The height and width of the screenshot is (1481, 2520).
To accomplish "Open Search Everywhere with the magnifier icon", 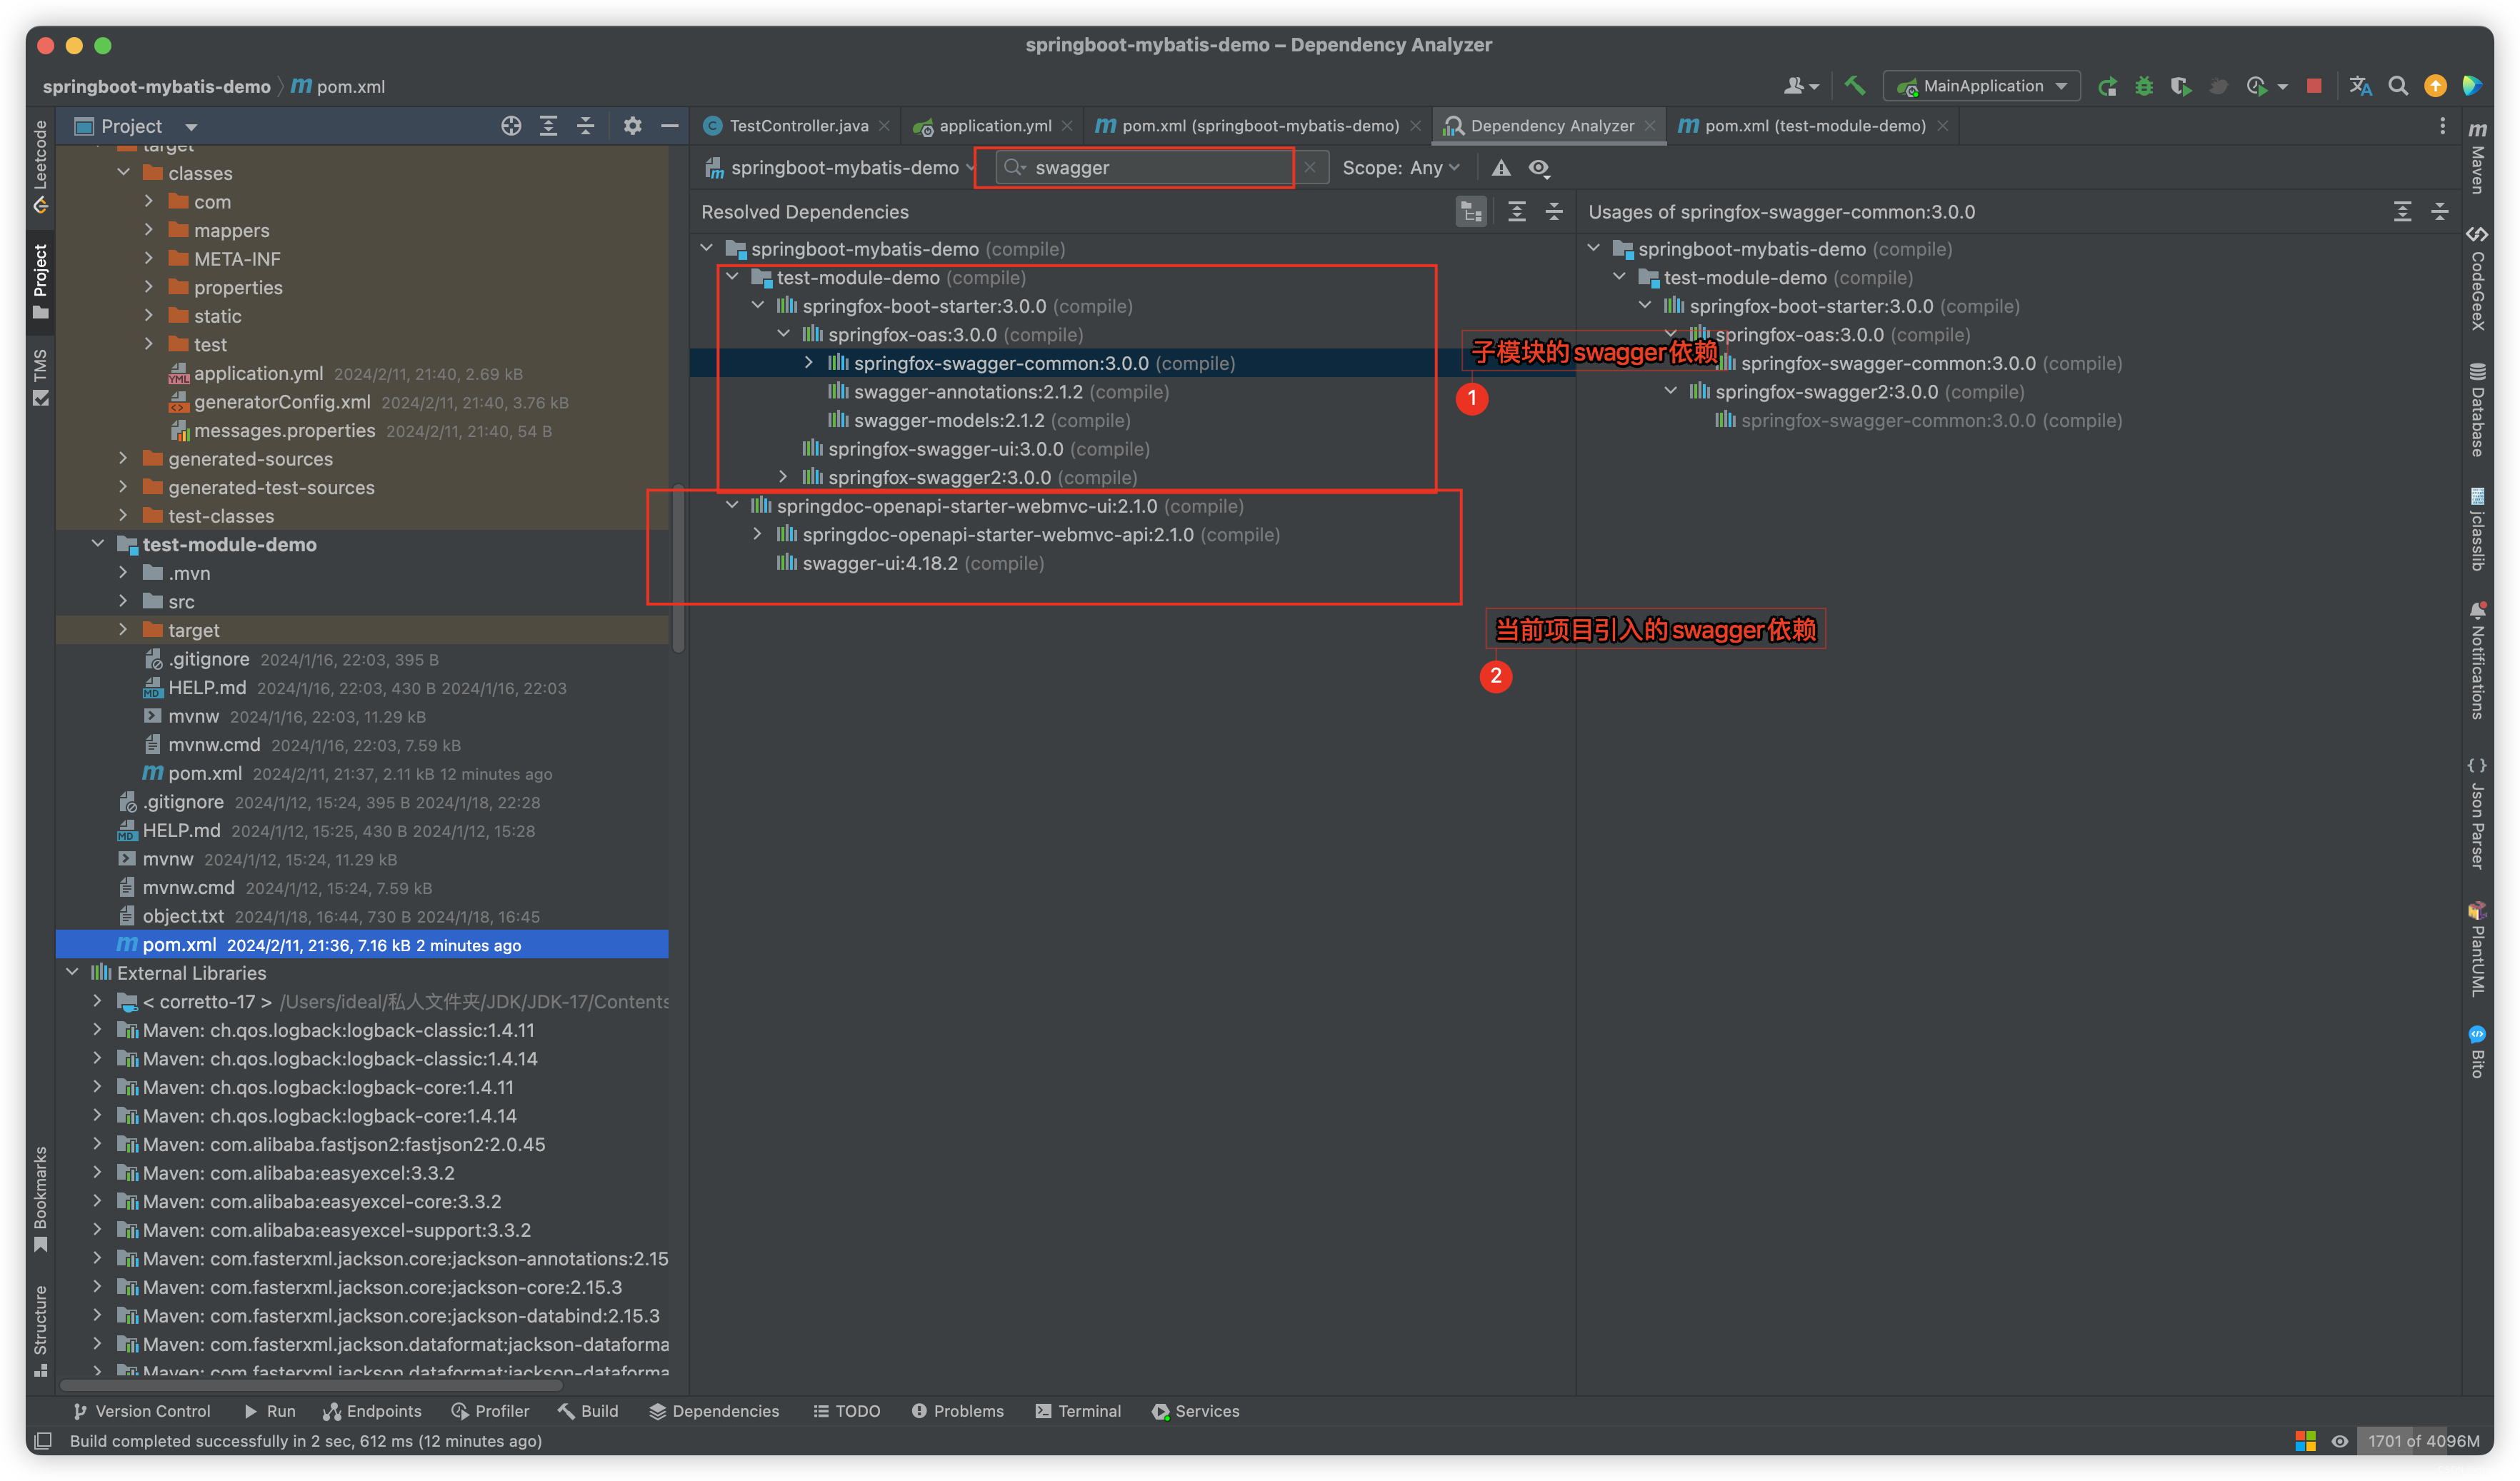I will point(2399,86).
